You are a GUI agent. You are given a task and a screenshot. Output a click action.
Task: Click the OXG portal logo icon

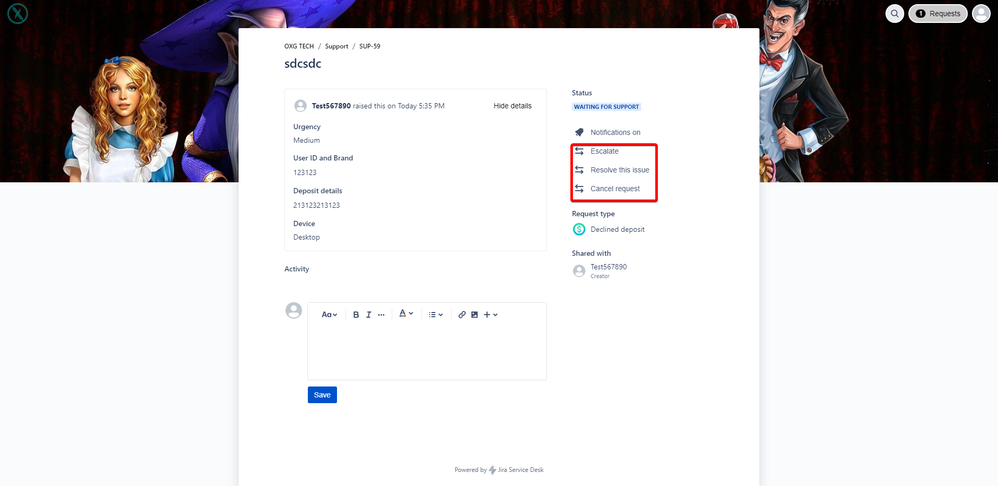18,13
